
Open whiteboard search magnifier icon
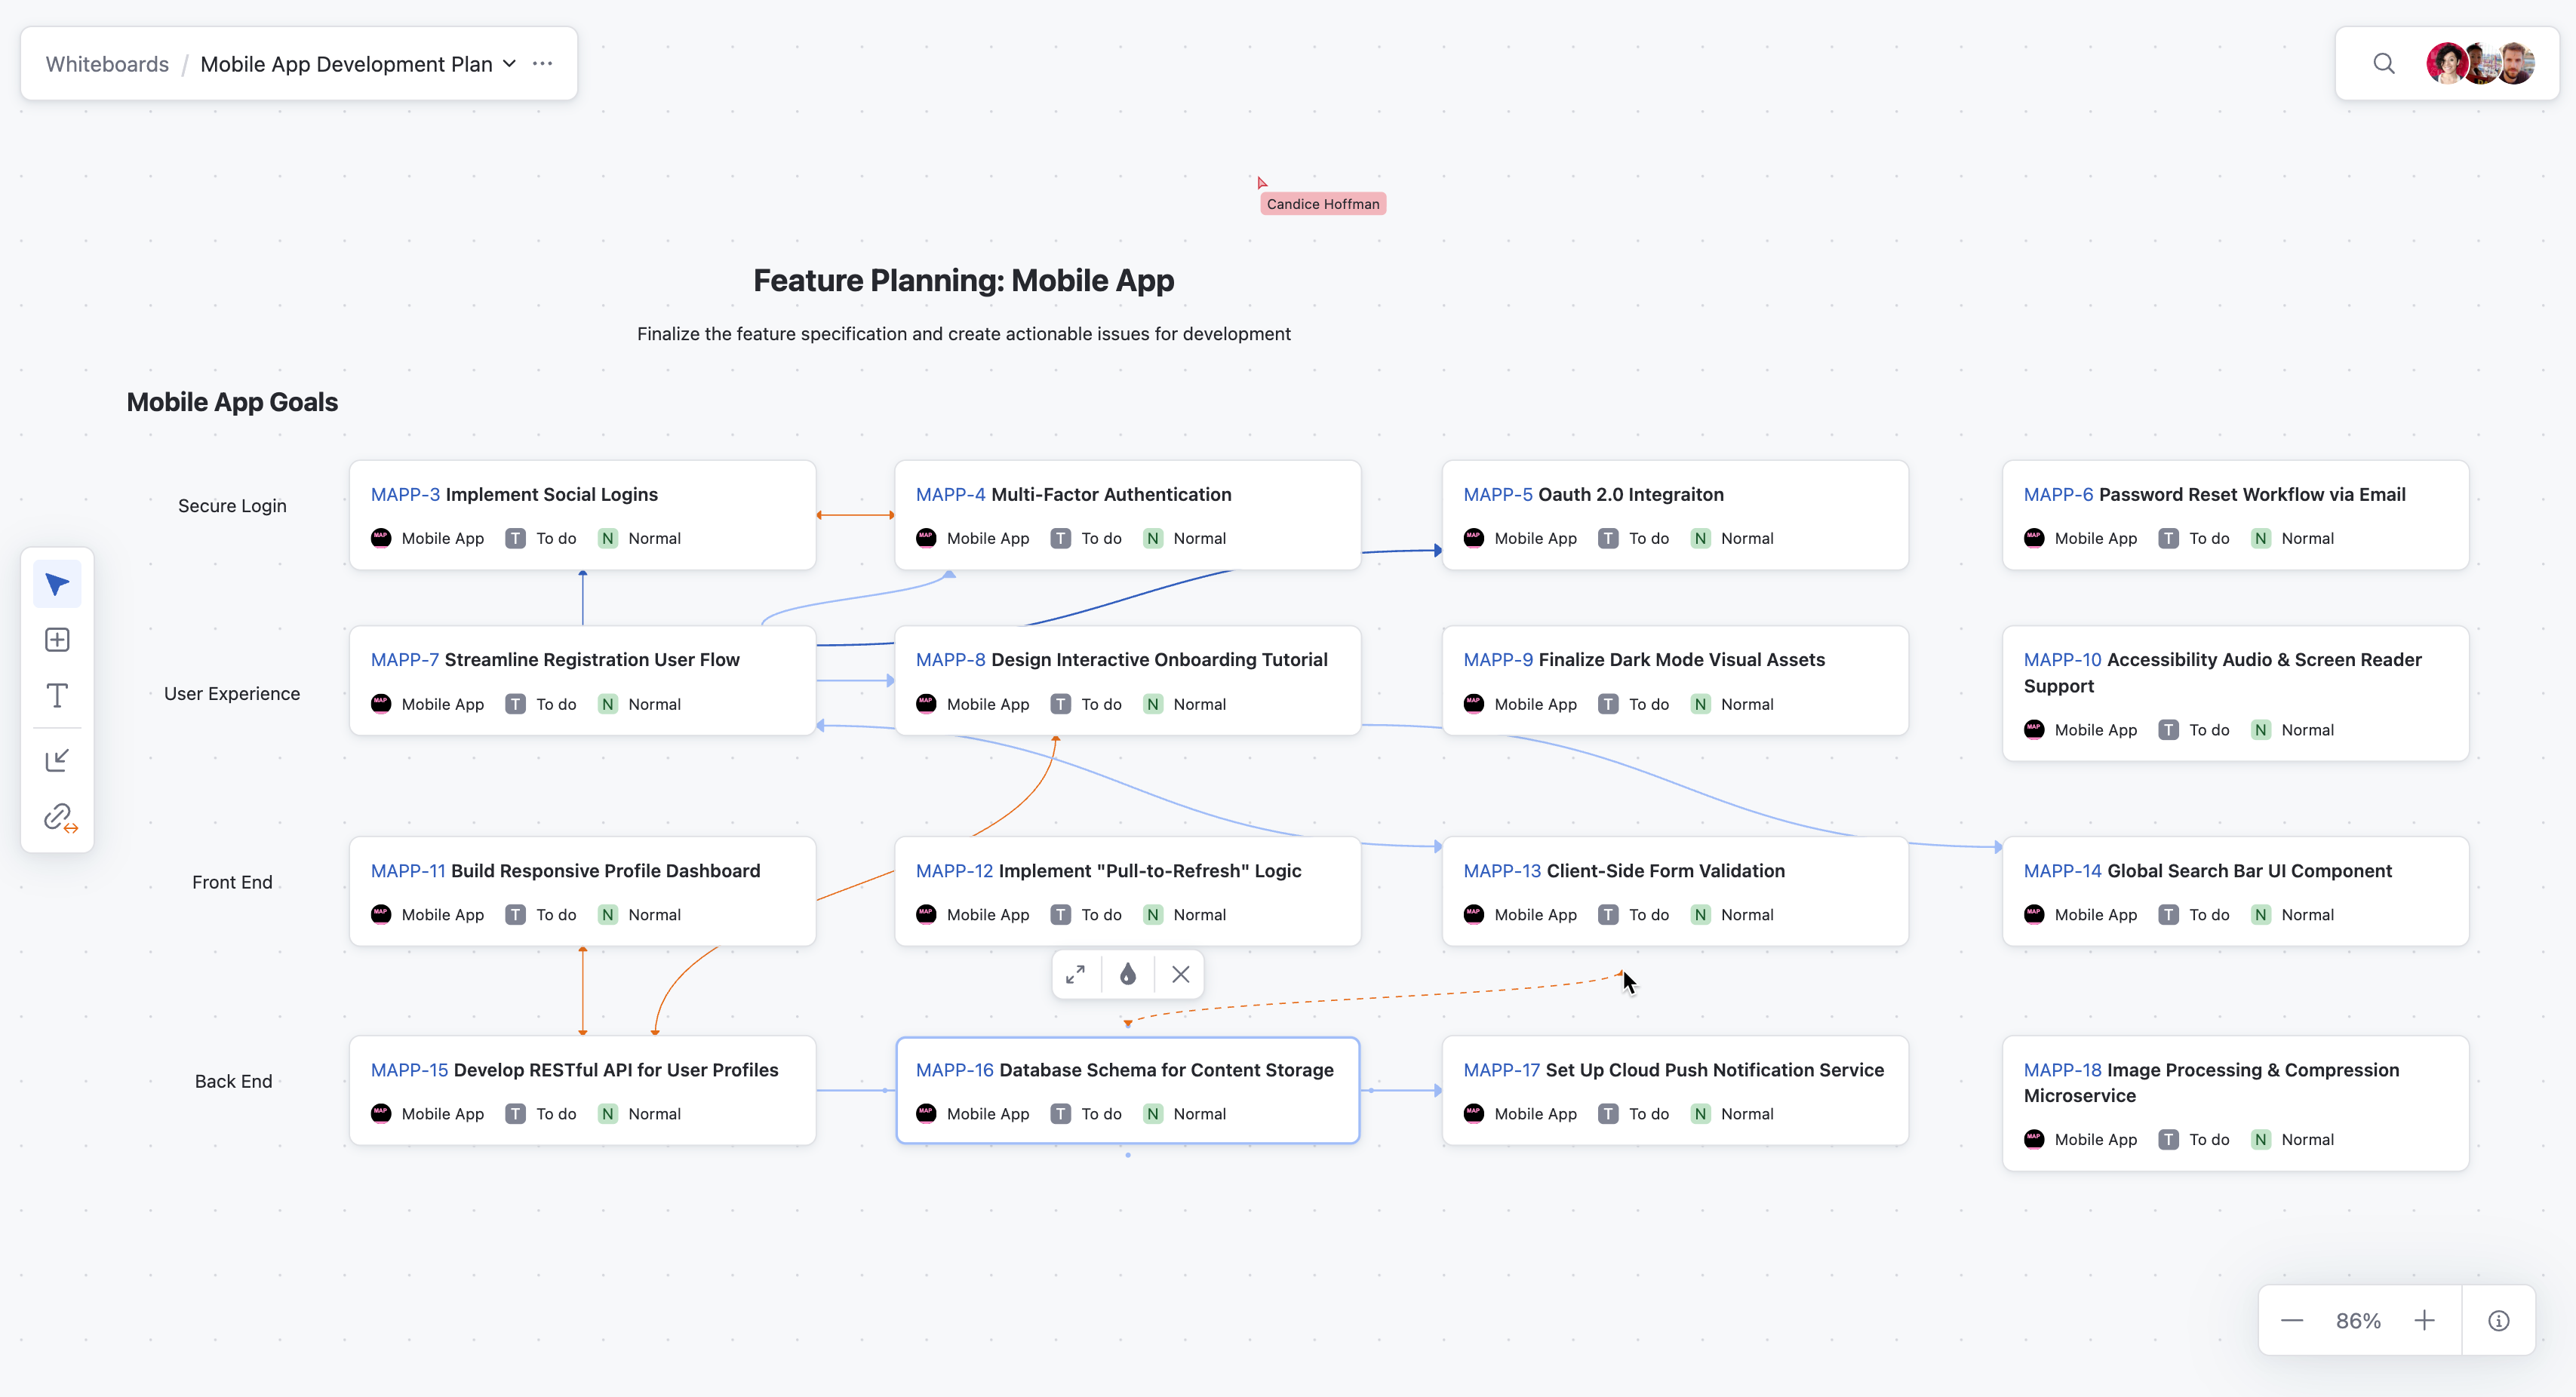[x=2384, y=64]
